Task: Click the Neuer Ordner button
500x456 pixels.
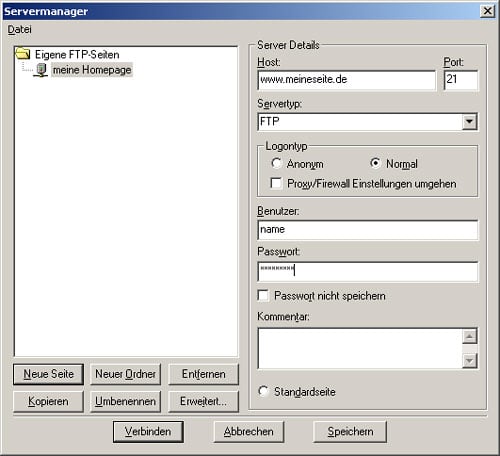Action: point(125,374)
